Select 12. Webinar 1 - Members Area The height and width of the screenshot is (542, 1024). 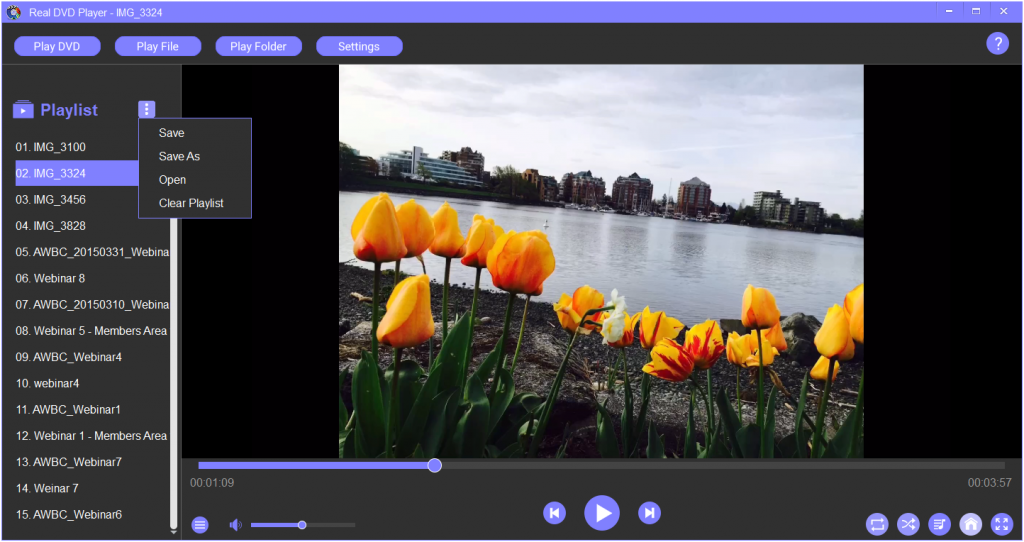[91, 436]
